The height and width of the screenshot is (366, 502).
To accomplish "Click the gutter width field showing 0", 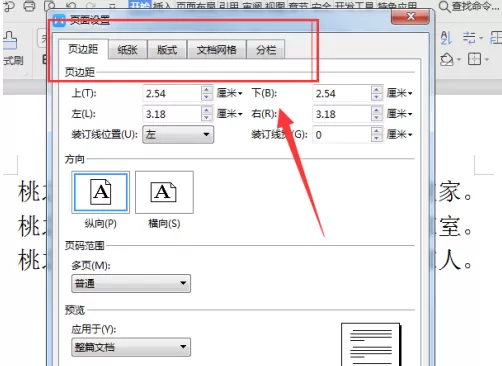I will point(342,135).
